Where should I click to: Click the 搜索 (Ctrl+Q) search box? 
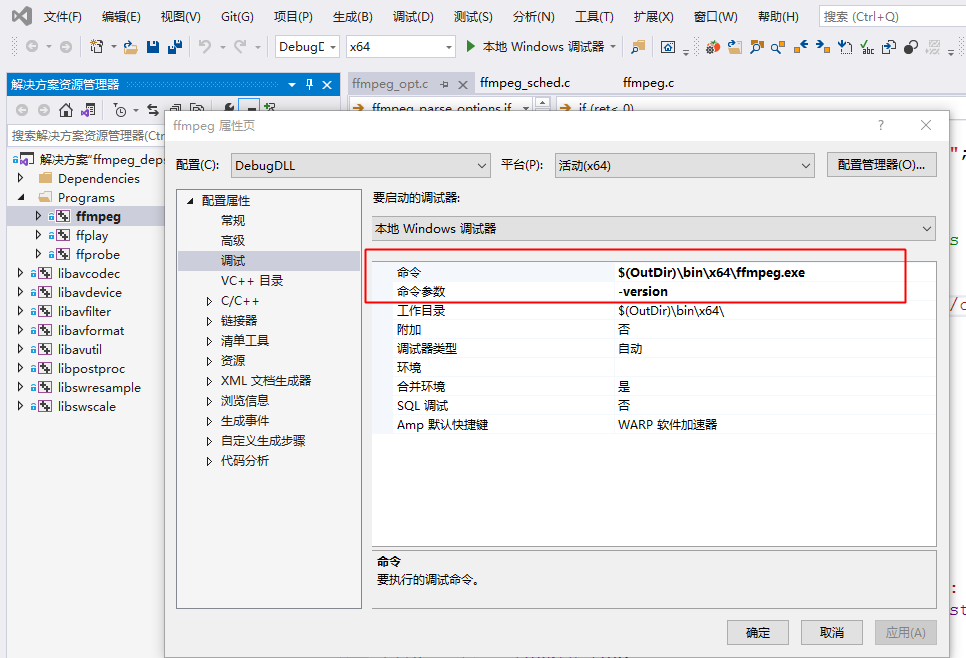tap(892, 17)
